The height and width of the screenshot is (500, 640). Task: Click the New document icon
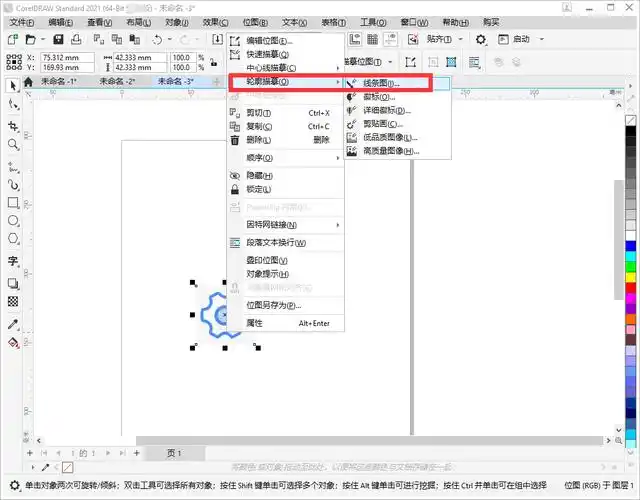[x=13, y=39]
